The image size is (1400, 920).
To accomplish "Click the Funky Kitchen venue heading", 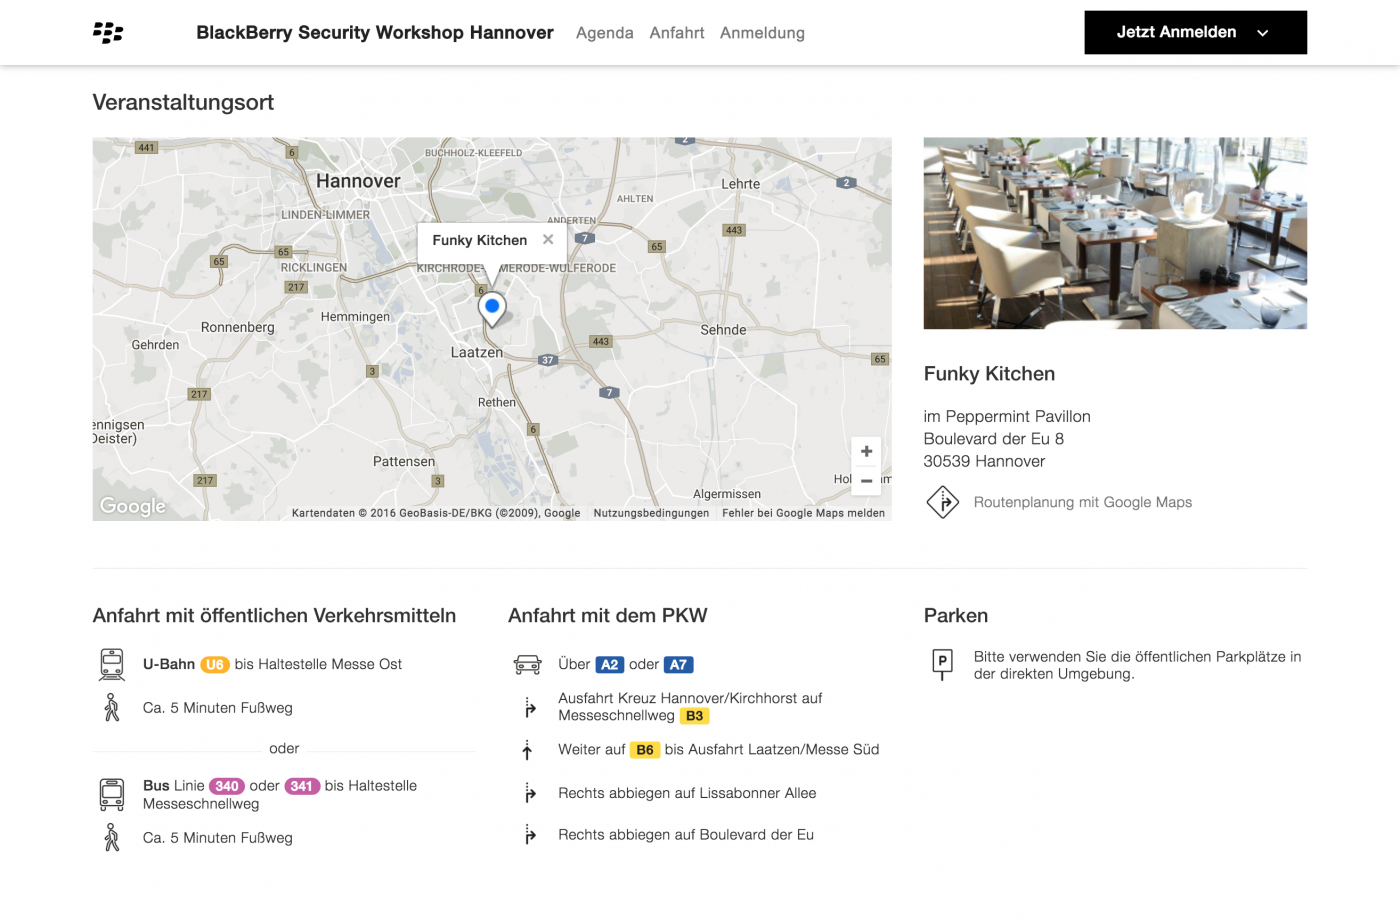I will pos(989,374).
